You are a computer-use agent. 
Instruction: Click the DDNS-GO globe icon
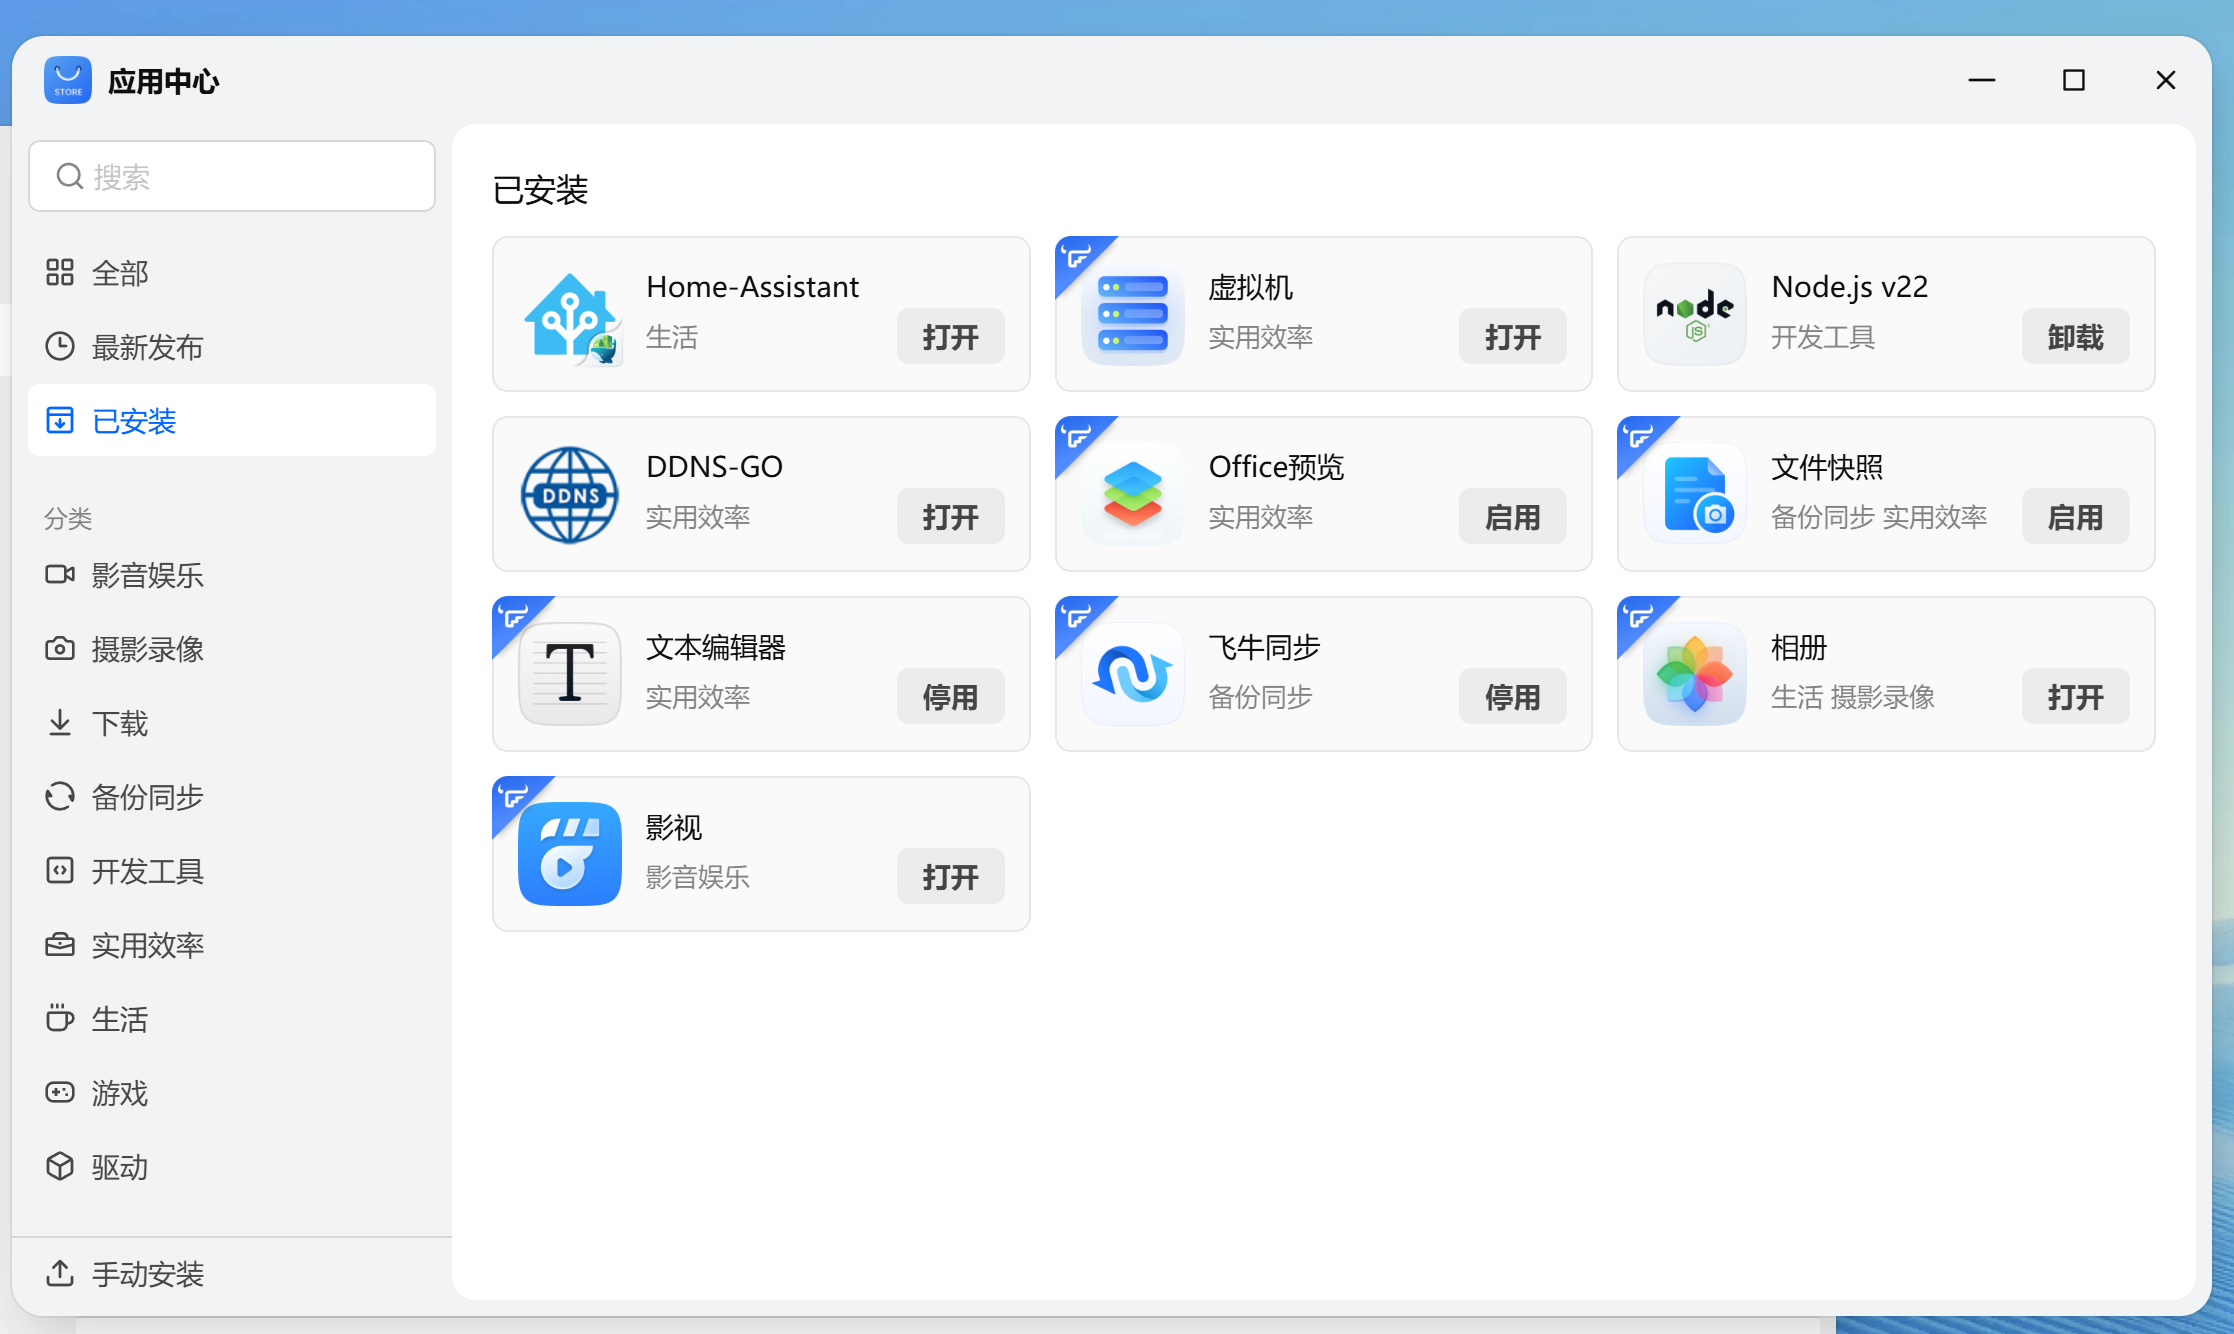[570, 495]
